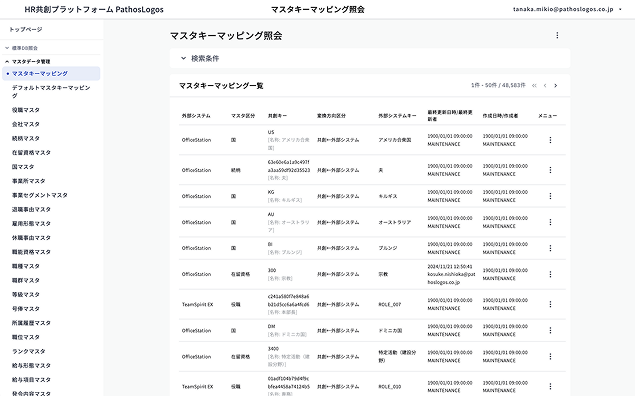Click the 外部システム column header

tap(196, 116)
